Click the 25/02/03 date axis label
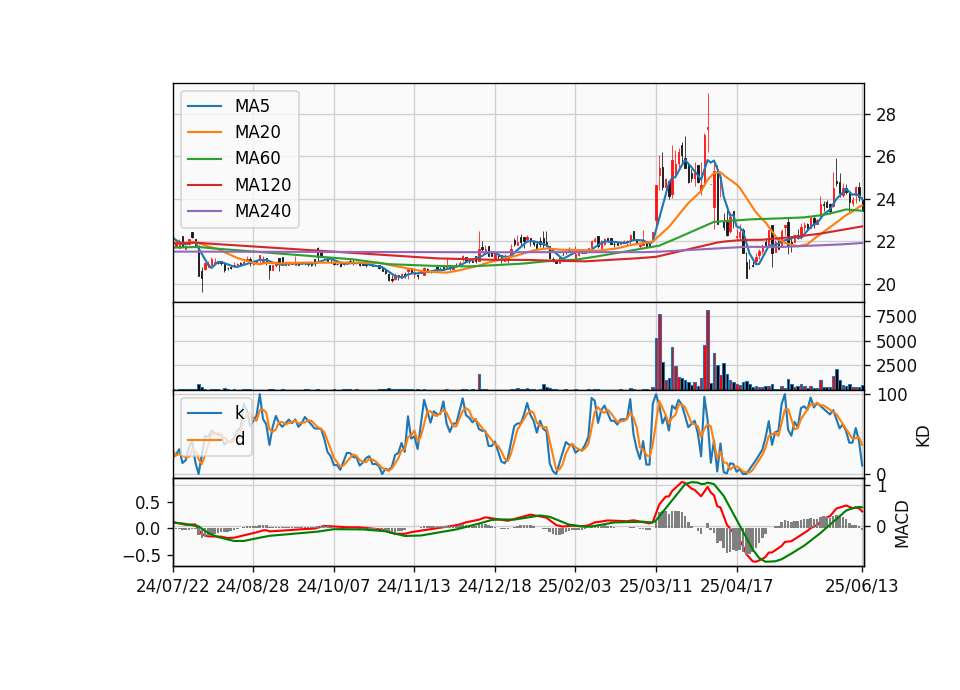 point(575,586)
